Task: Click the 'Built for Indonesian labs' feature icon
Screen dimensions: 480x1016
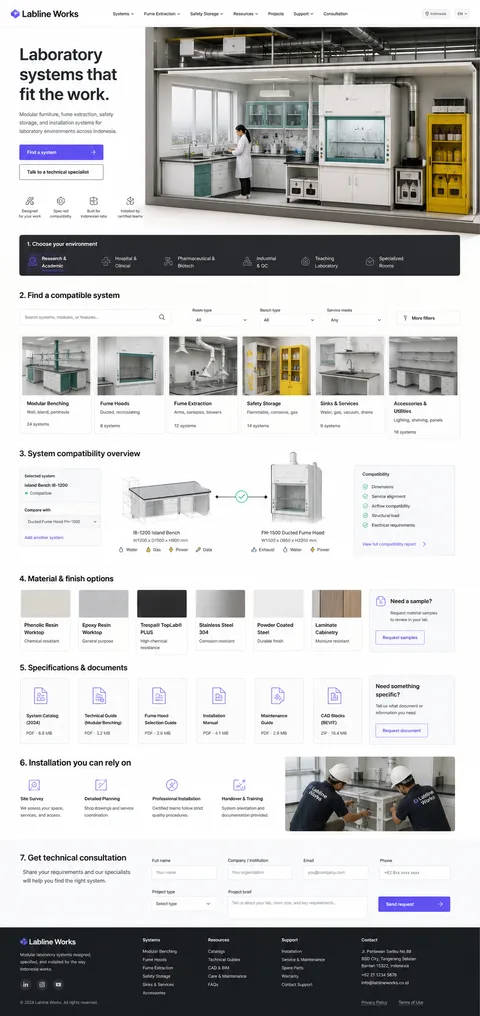Action: 94,201
